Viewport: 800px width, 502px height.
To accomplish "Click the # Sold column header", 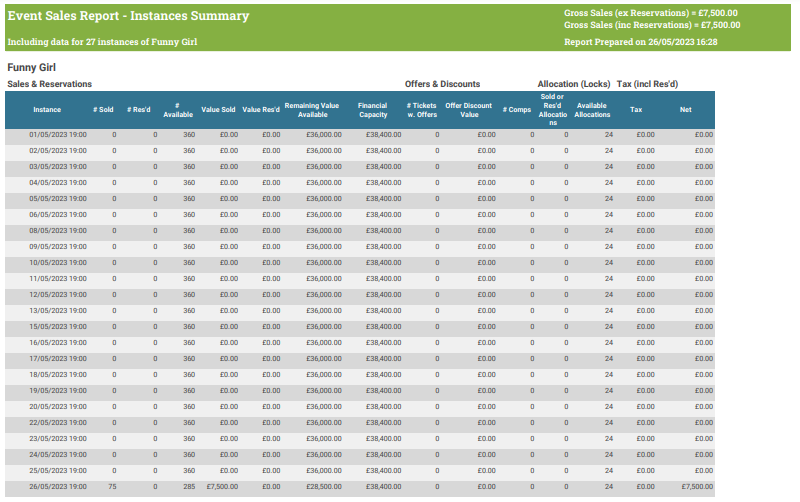I will (x=103, y=110).
